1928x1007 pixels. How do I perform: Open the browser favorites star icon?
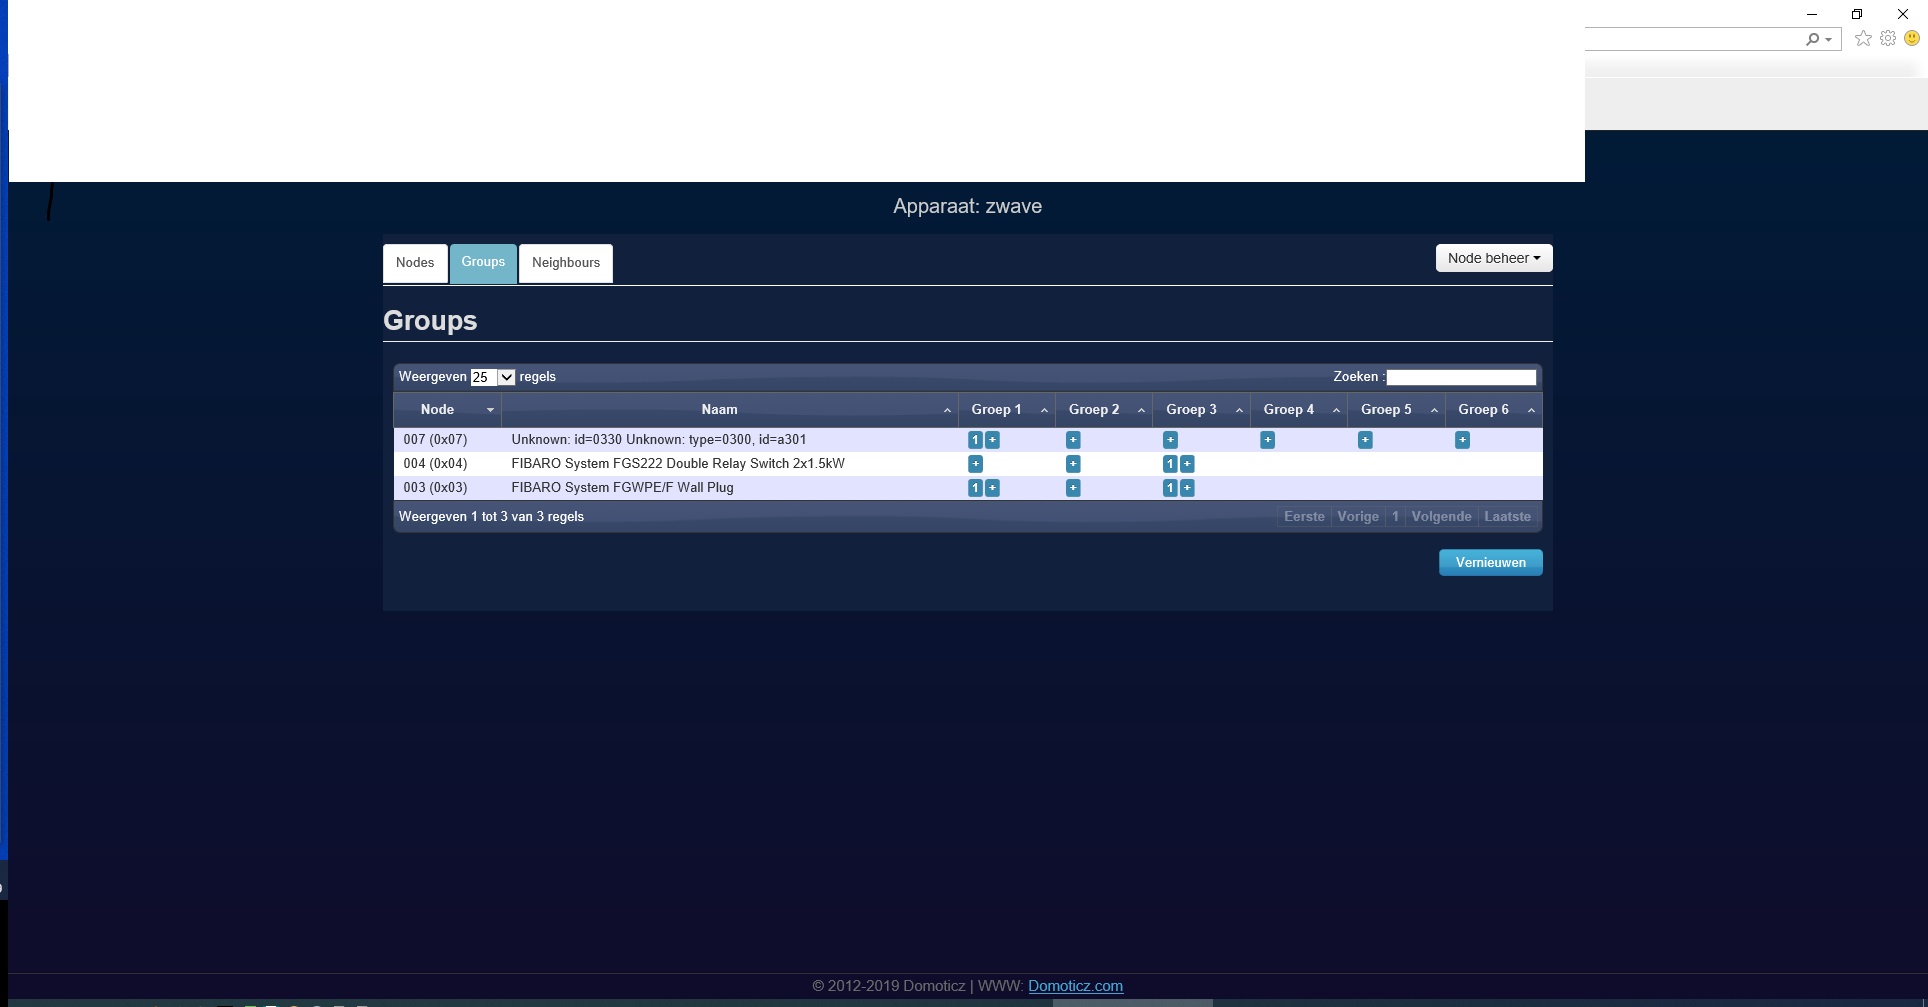point(1863,39)
